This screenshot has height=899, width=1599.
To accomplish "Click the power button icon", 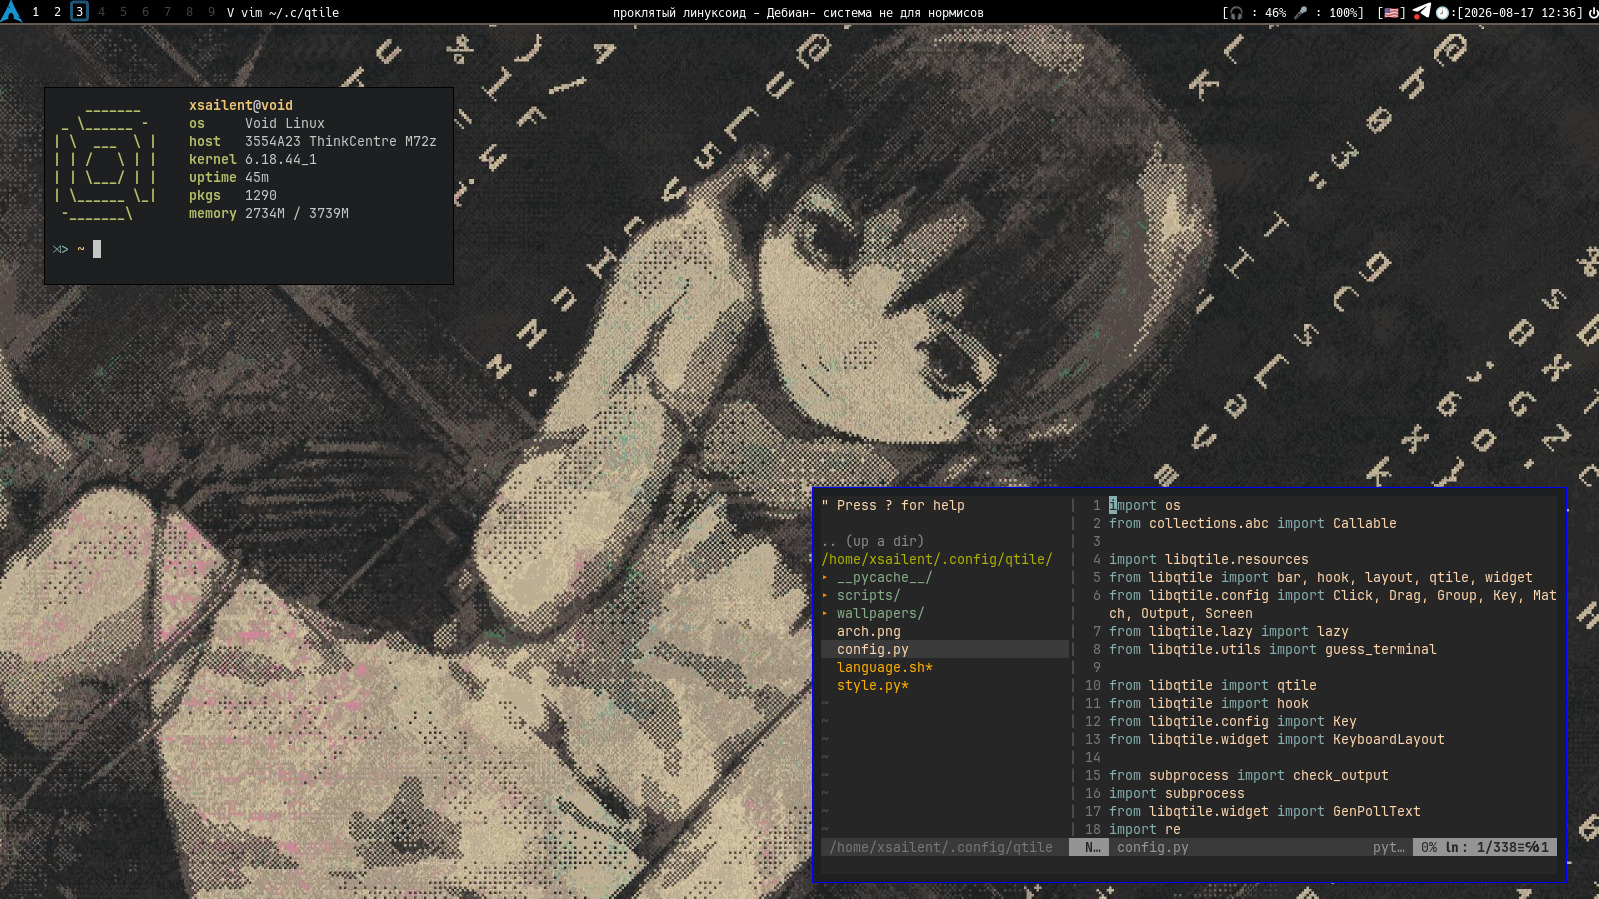I will (x=1593, y=13).
